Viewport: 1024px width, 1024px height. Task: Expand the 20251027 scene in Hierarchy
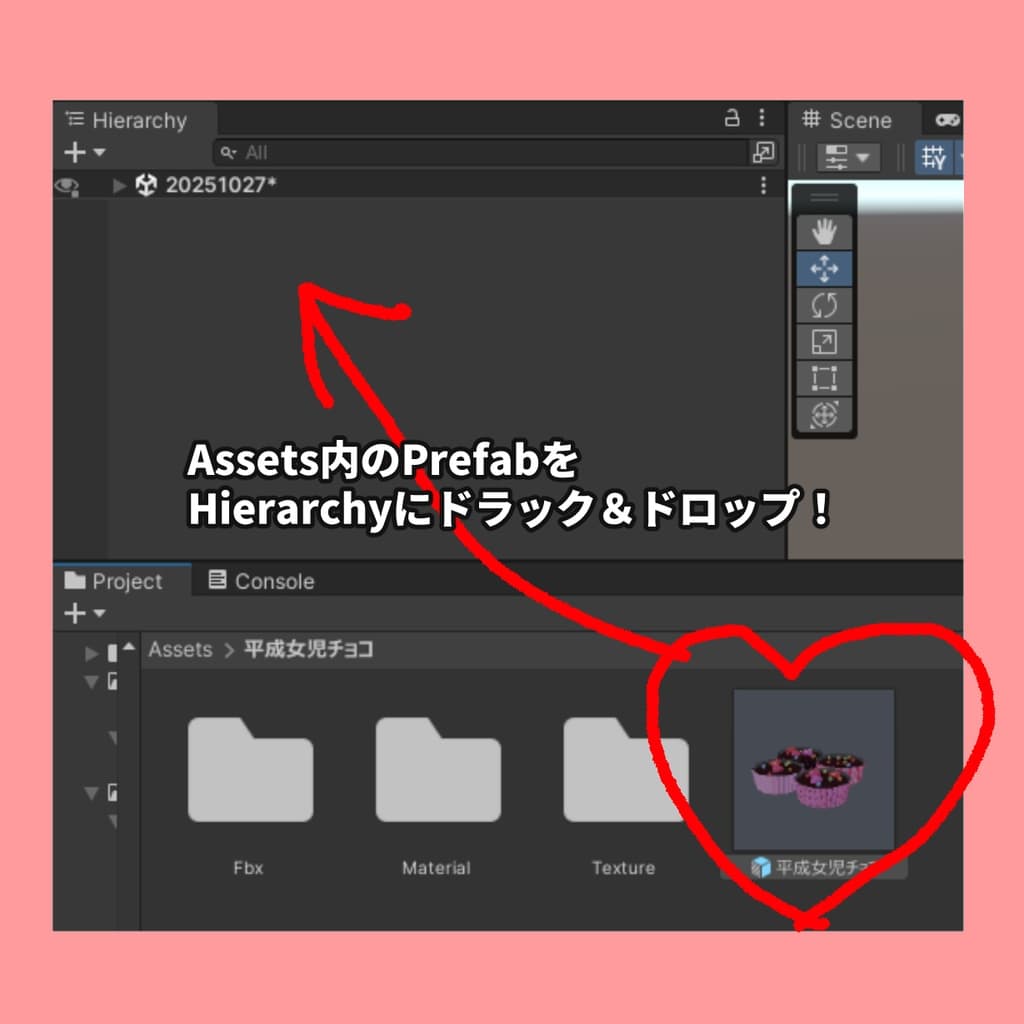coord(118,186)
